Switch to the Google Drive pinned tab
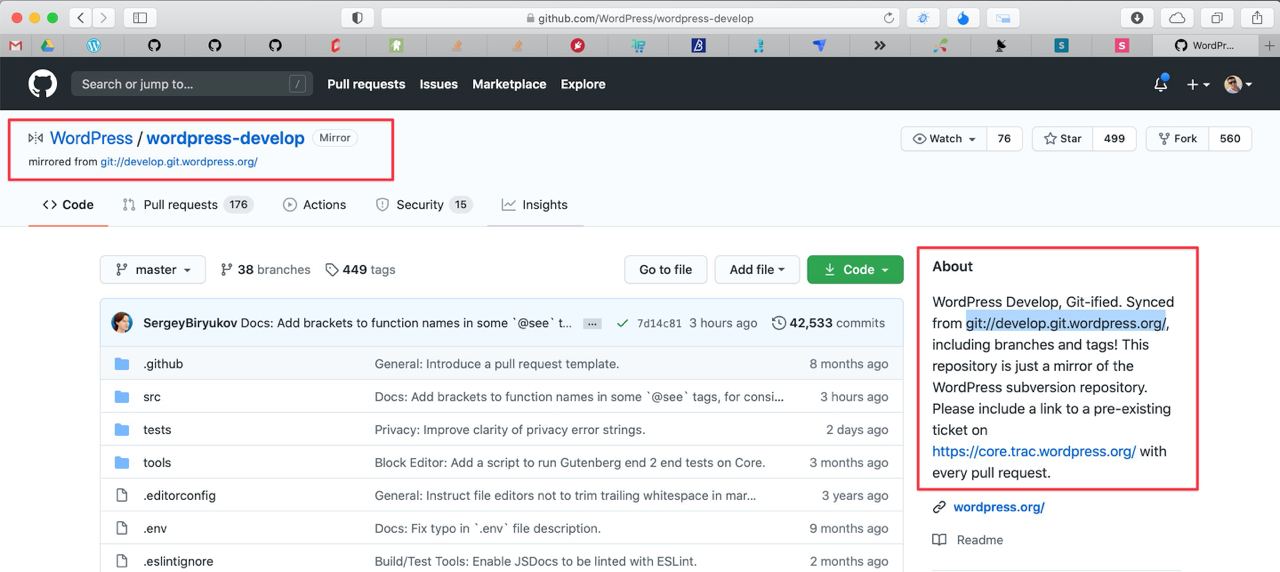Screen dimensions: 1280x572 click(46, 45)
